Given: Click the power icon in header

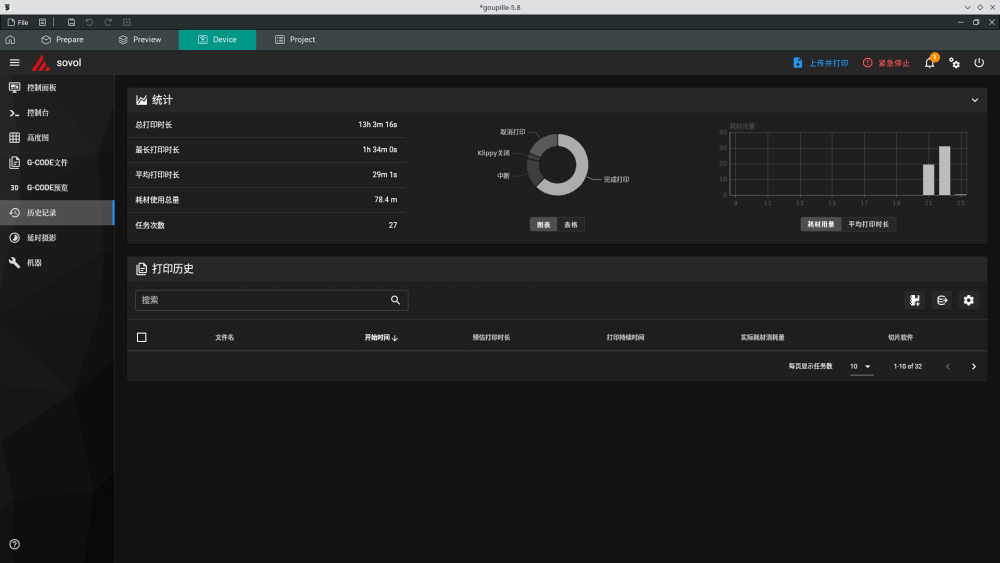Looking at the screenshot, I should coord(979,62).
